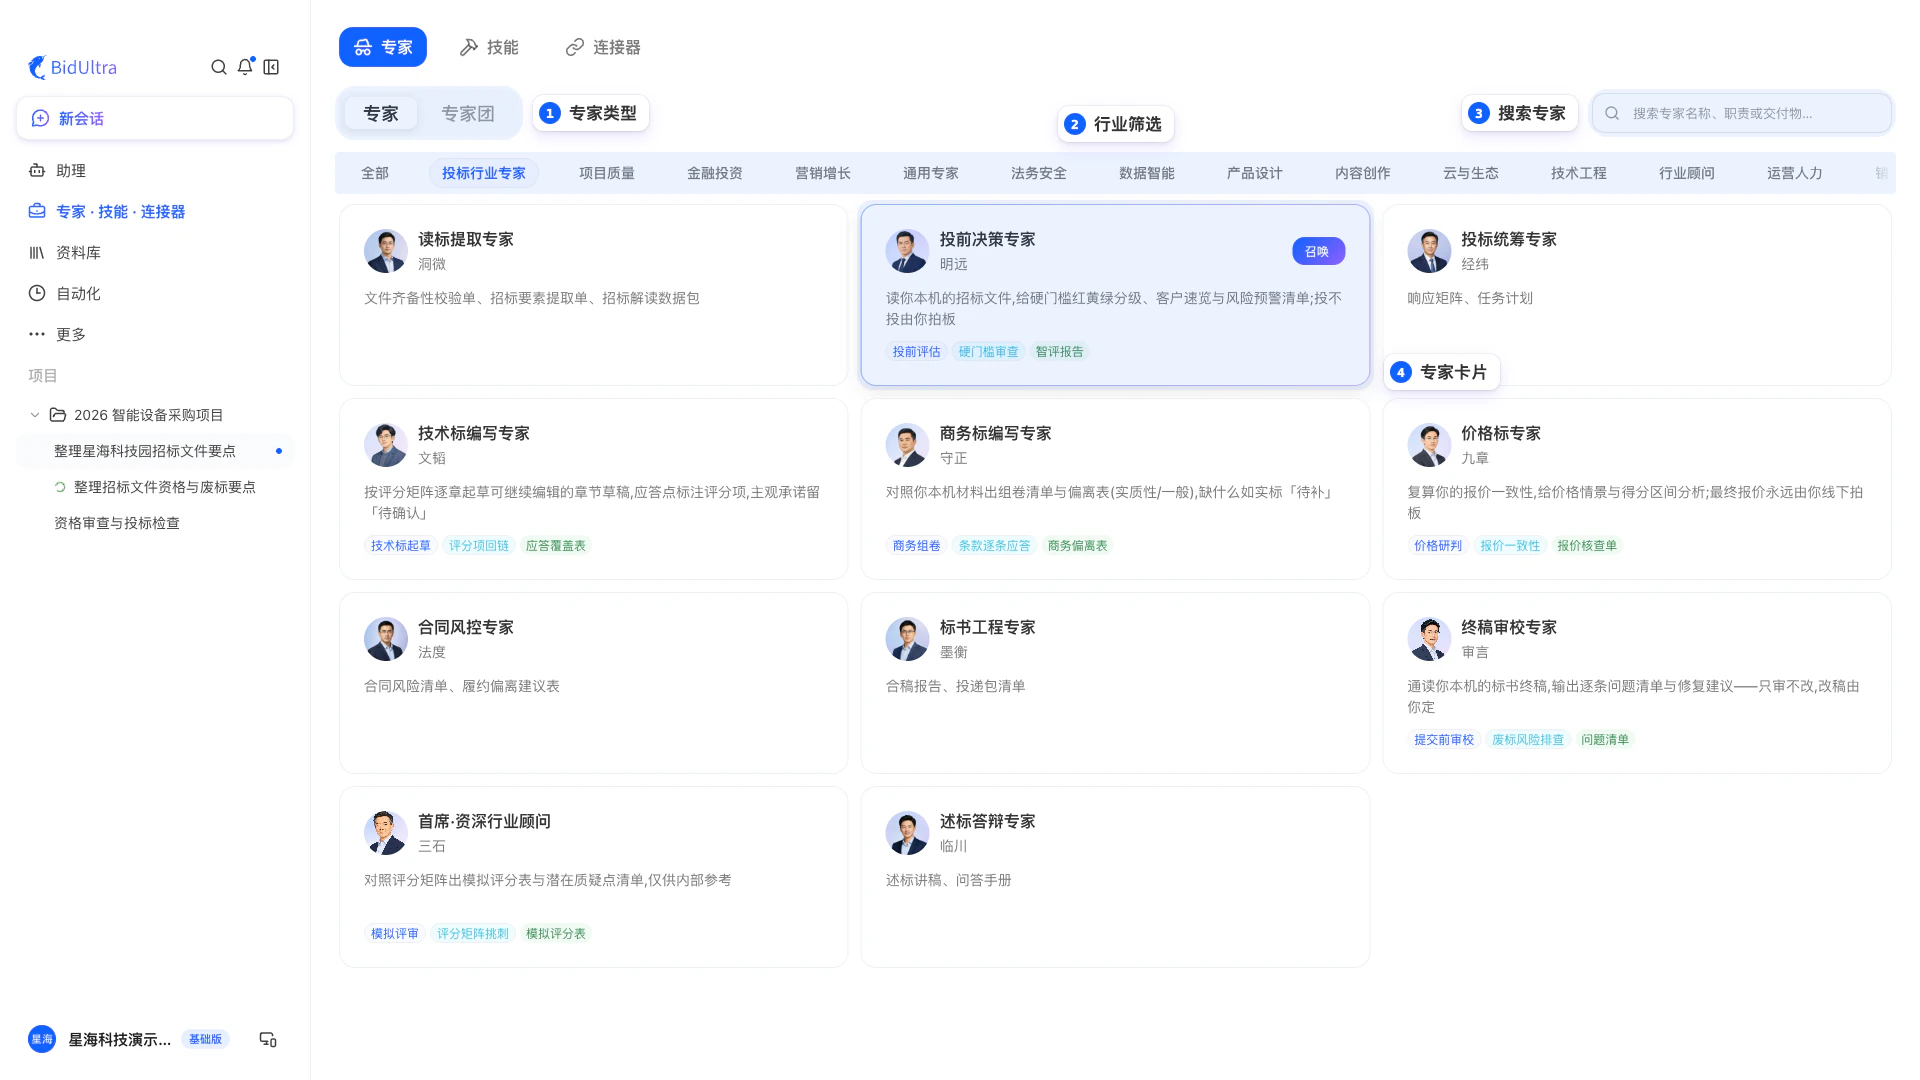The image size is (1920, 1080).
Task: Filter by 法务安全 industry
Action: tap(1039, 173)
